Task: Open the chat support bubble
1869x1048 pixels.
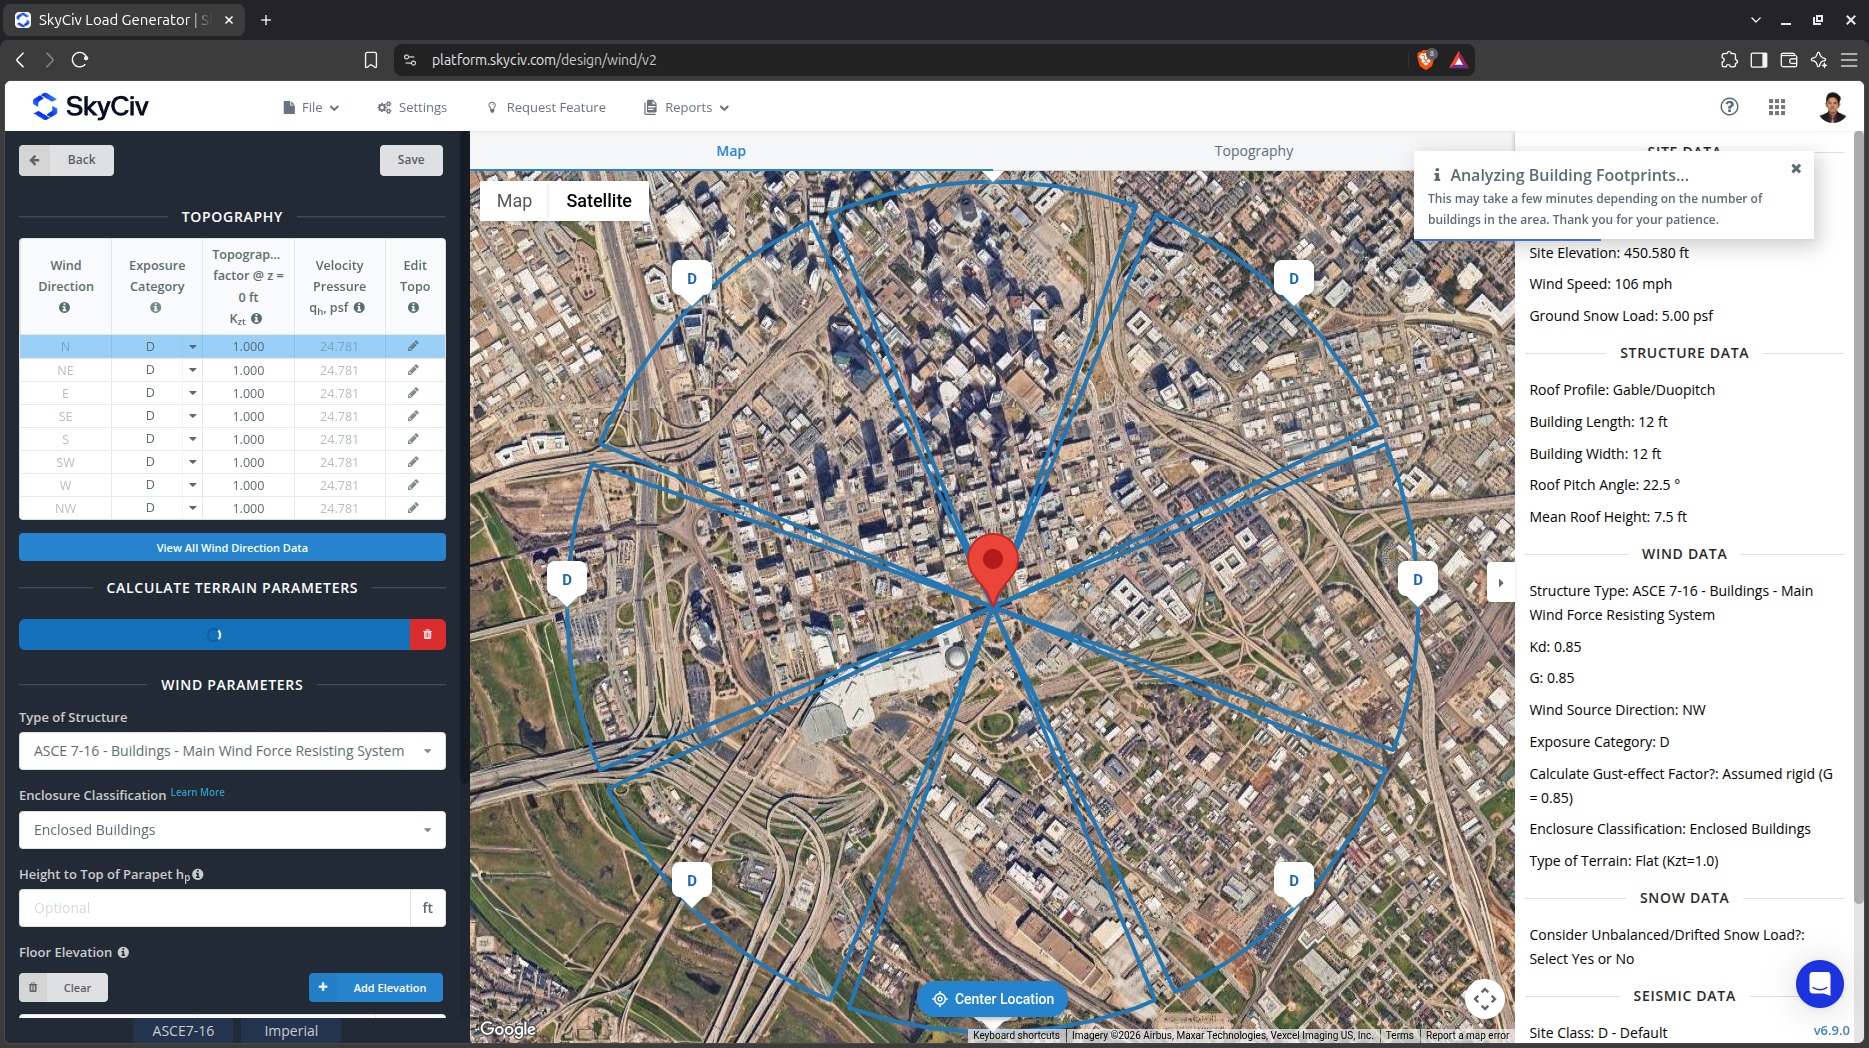Action: 1819,984
